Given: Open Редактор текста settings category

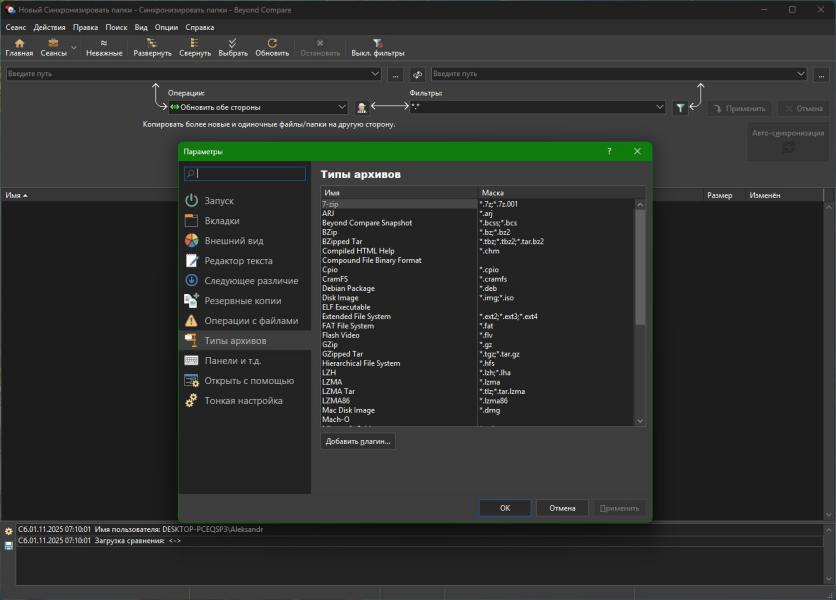Looking at the screenshot, I should [x=238, y=261].
